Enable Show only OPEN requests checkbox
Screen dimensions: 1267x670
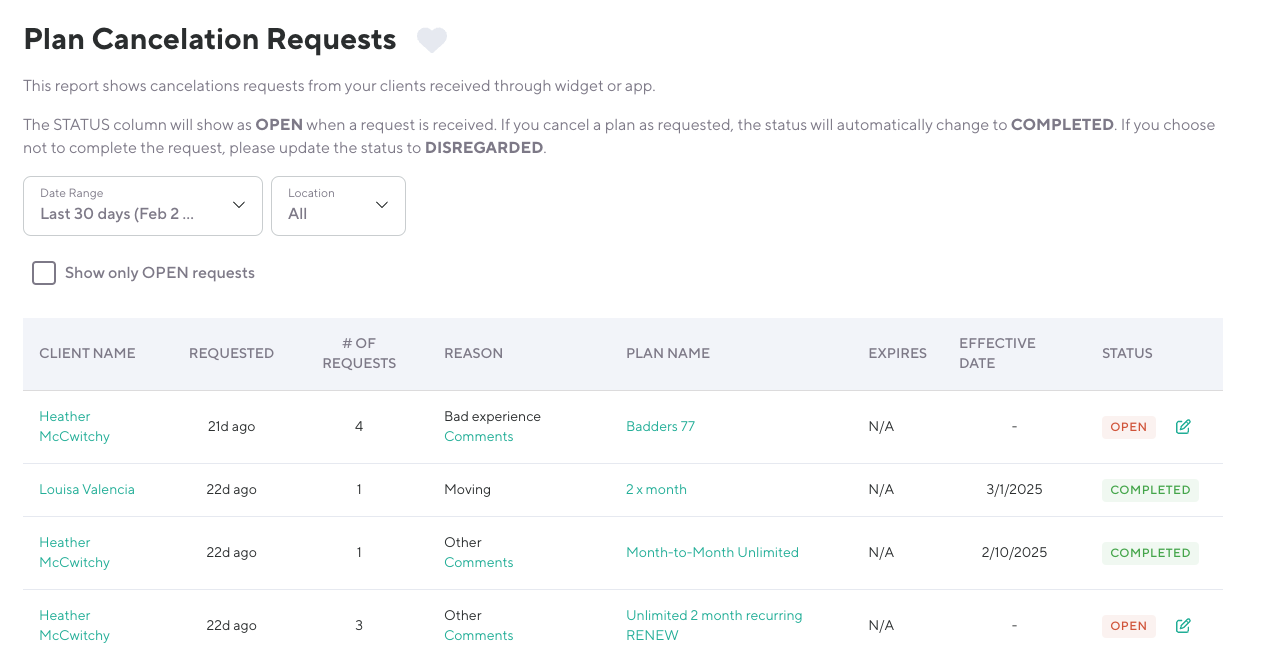[44, 273]
